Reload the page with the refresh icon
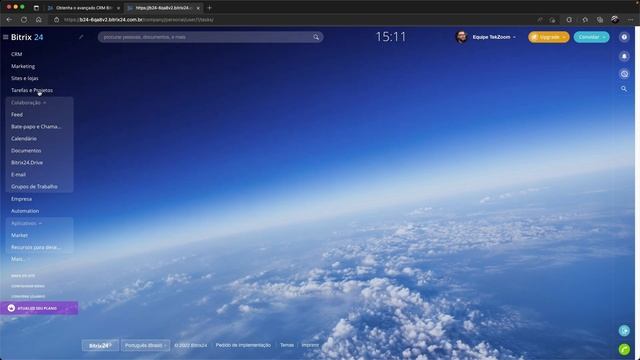This screenshot has height=360, width=640. tap(24, 20)
